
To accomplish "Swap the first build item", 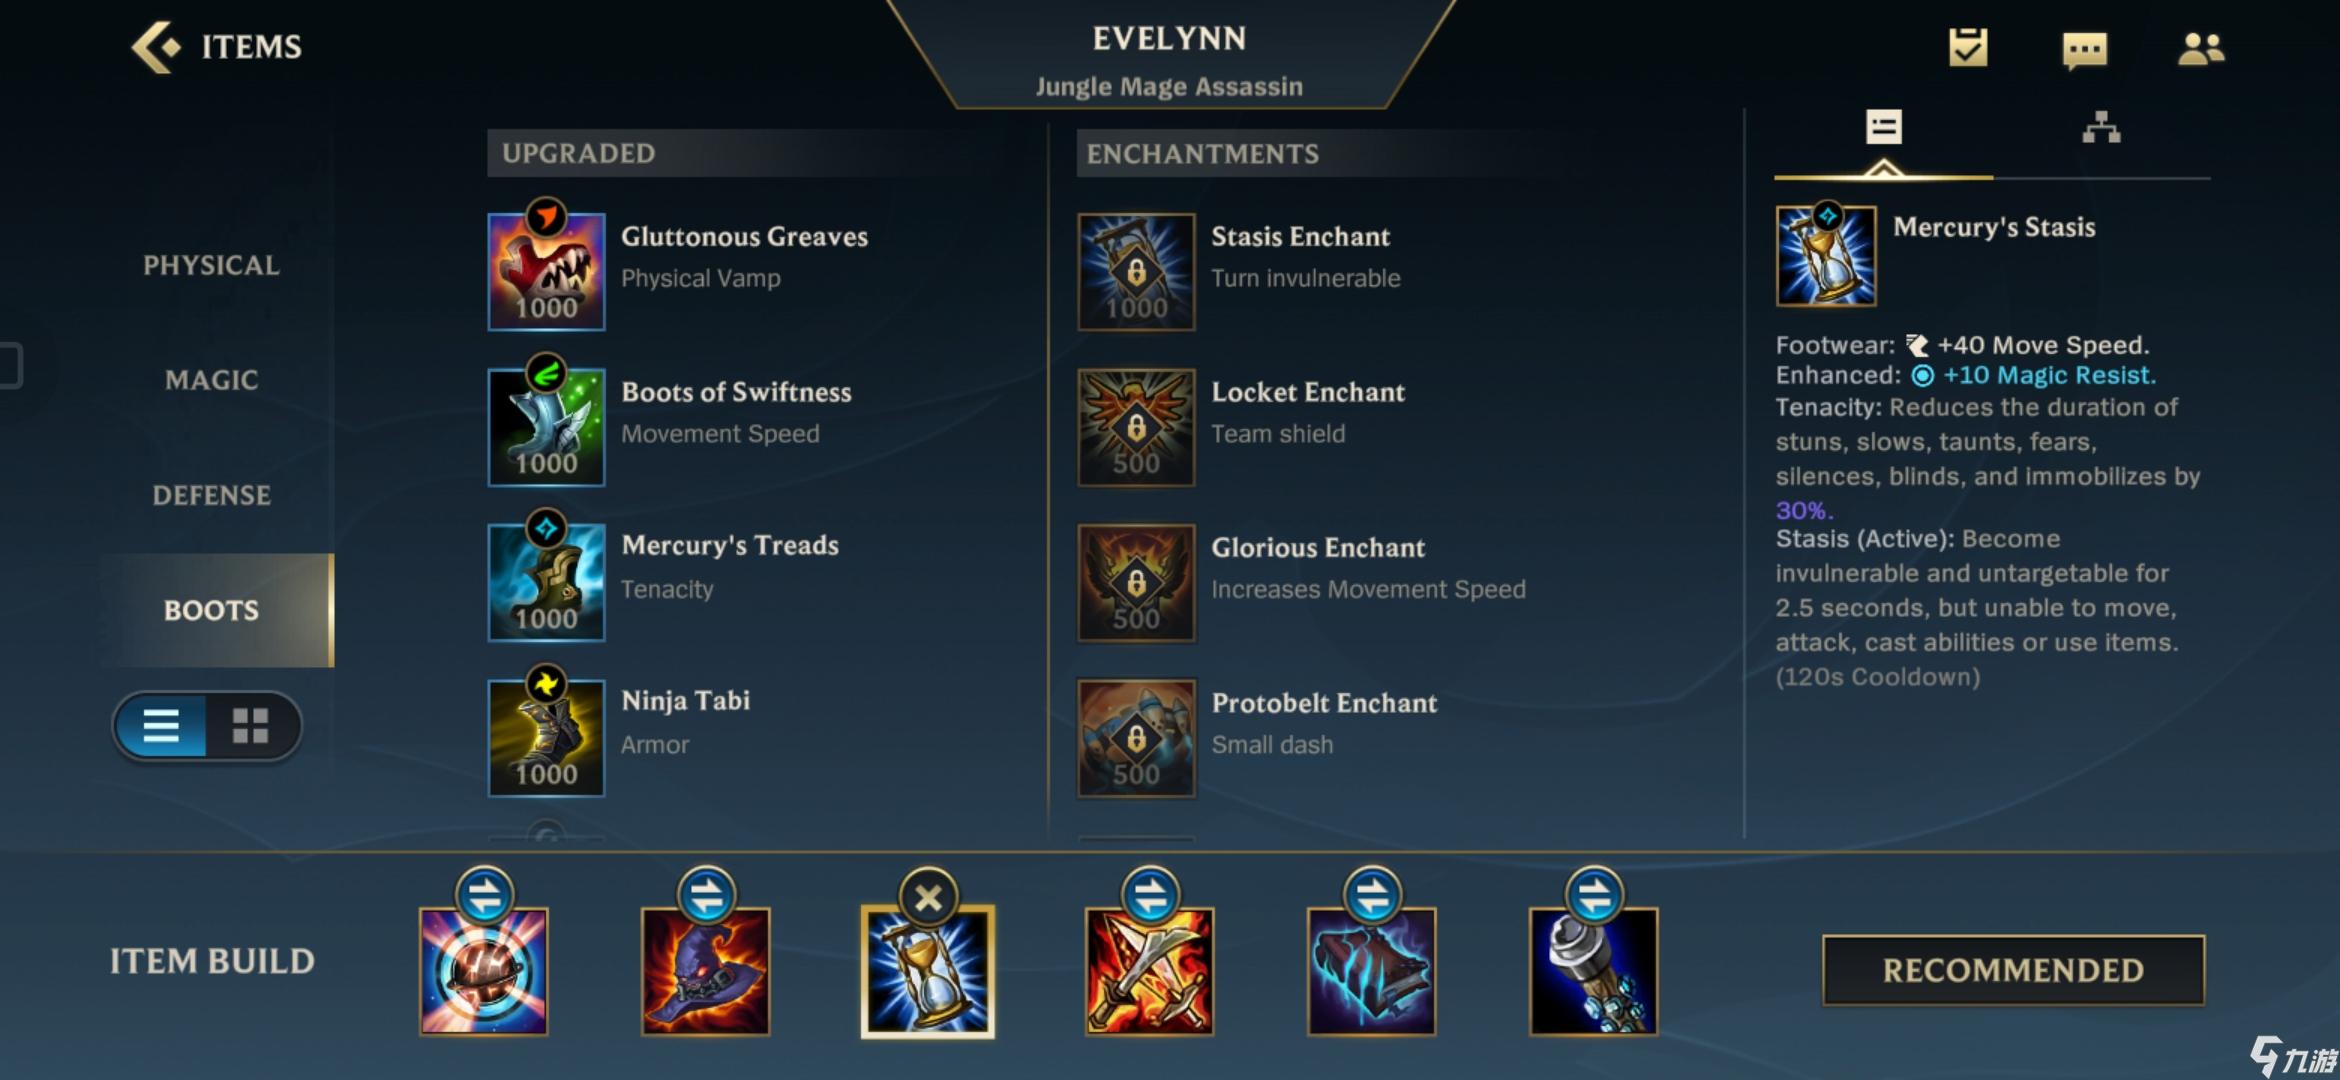I will [x=485, y=895].
